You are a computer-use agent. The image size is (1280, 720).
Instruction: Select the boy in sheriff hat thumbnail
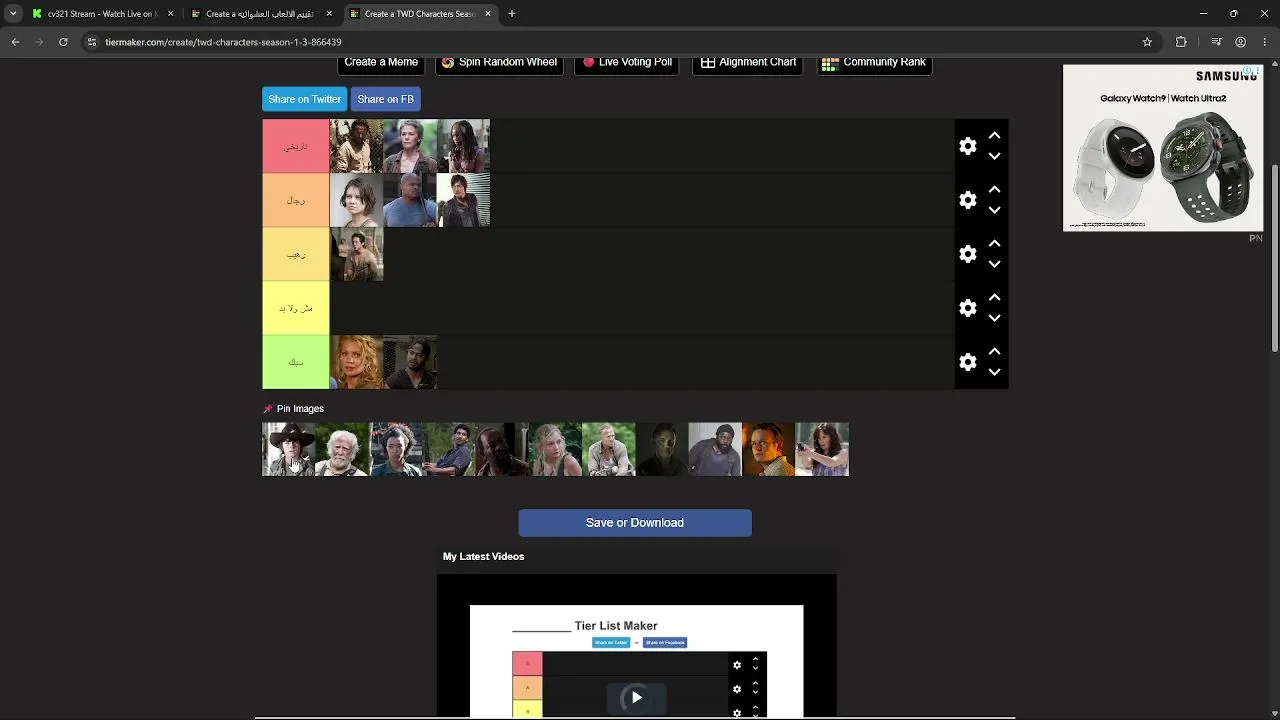[288, 449]
